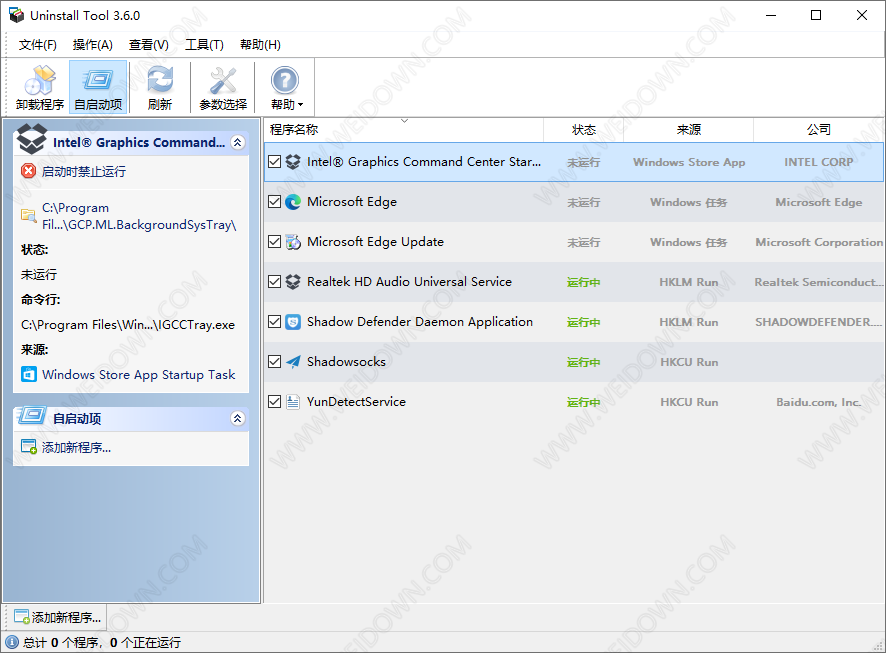
Task: Select the Shadowsocks row name
Action: coord(346,362)
